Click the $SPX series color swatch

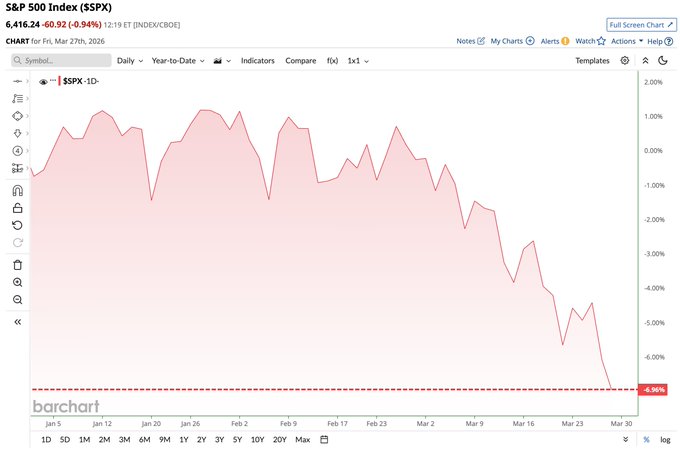[59, 81]
